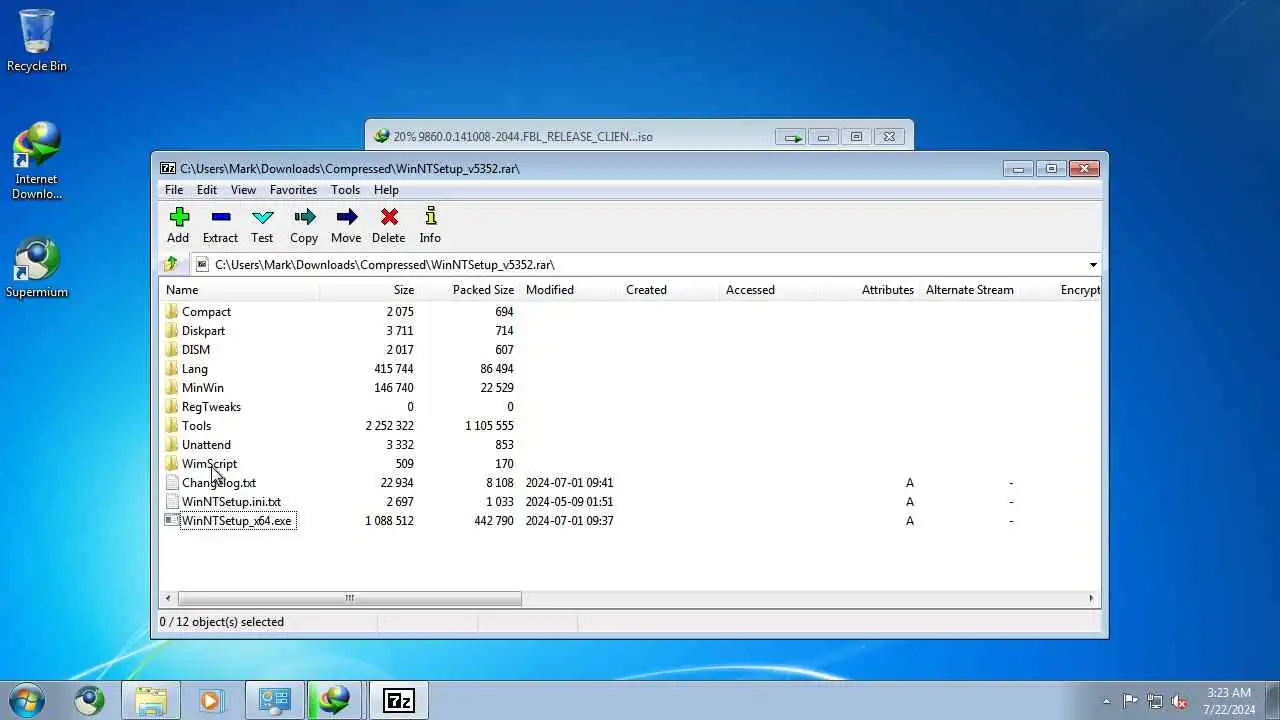The width and height of the screenshot is (1280, 720).
Task: Go up one folder level arrow
Action: [171, 264]
